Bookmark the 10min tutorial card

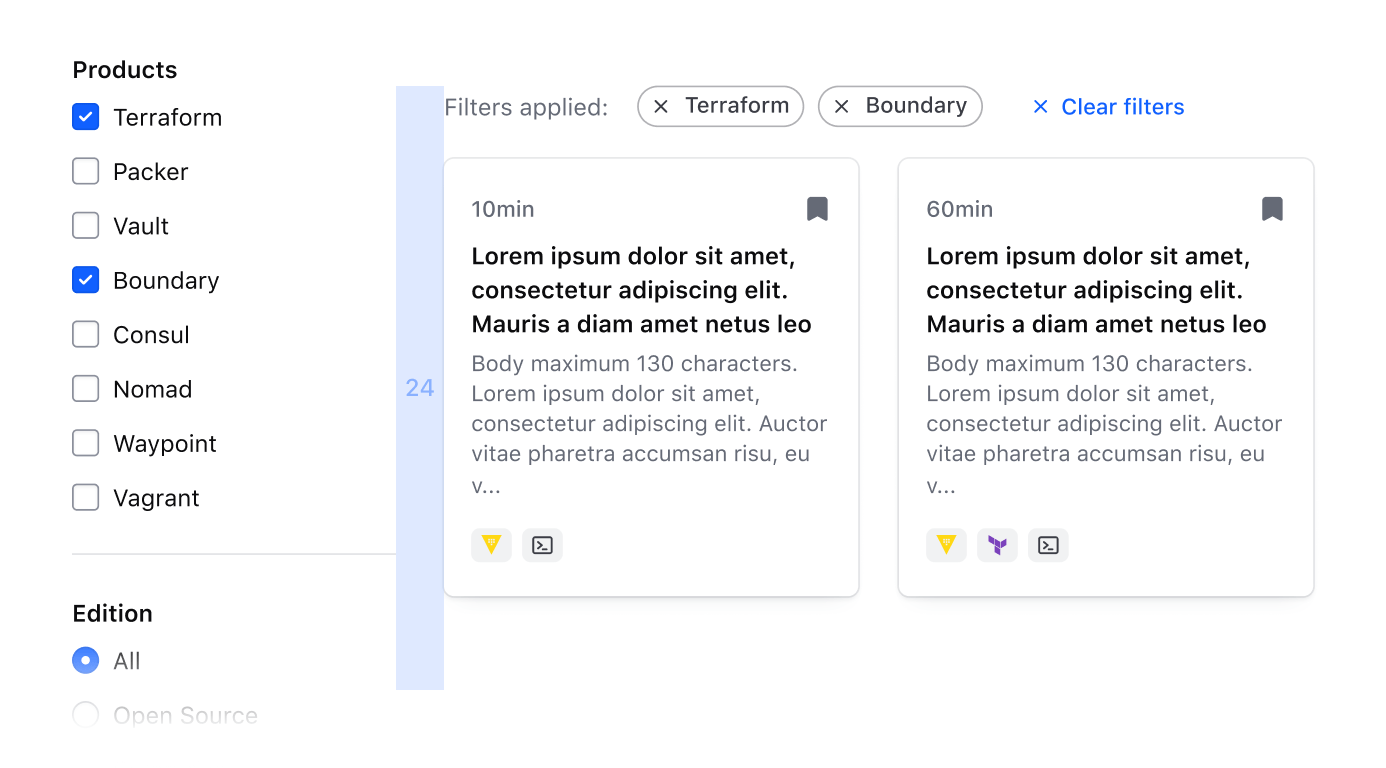pos(817,208)
